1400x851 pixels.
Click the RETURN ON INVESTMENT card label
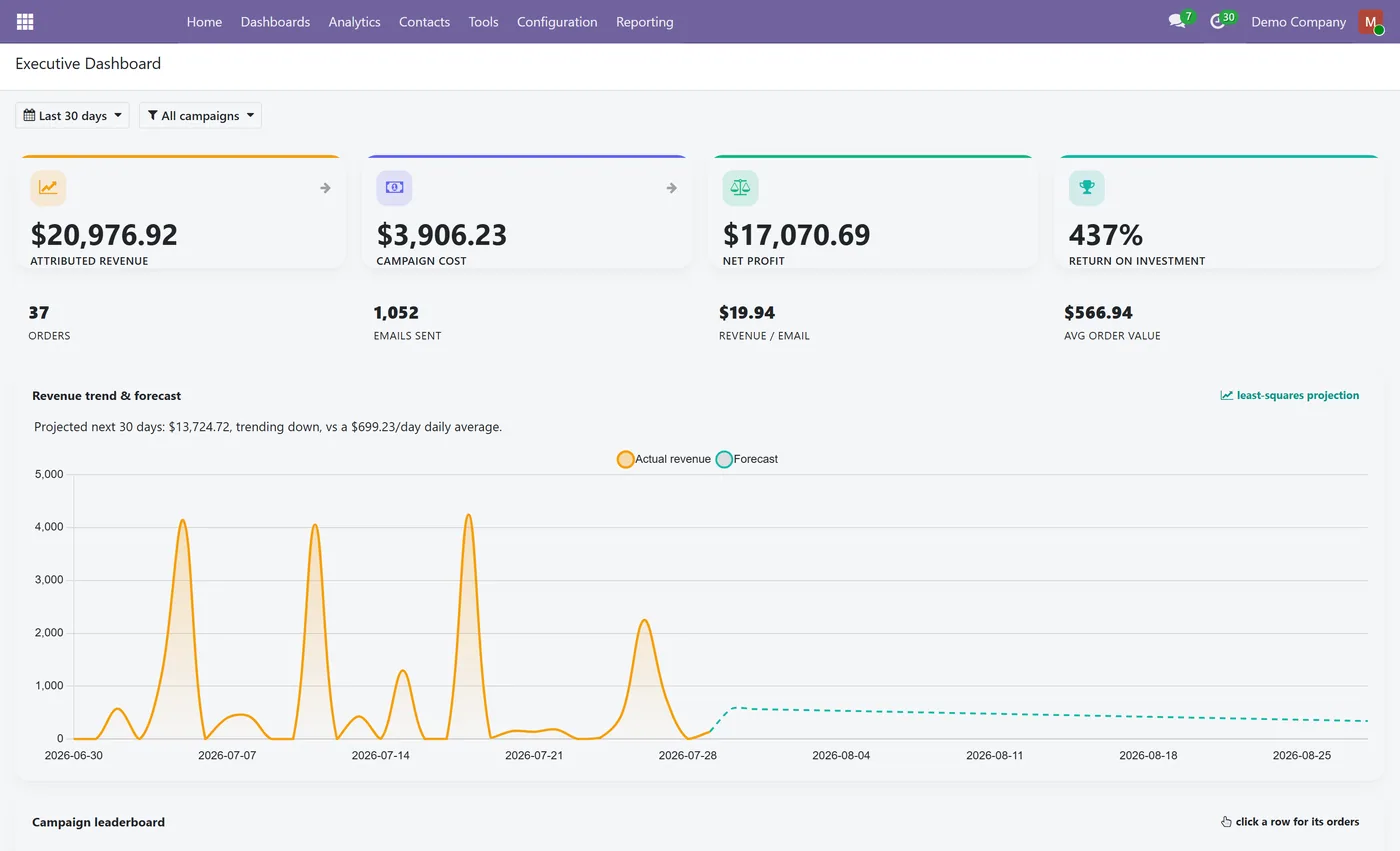[x=1137, y=261]
